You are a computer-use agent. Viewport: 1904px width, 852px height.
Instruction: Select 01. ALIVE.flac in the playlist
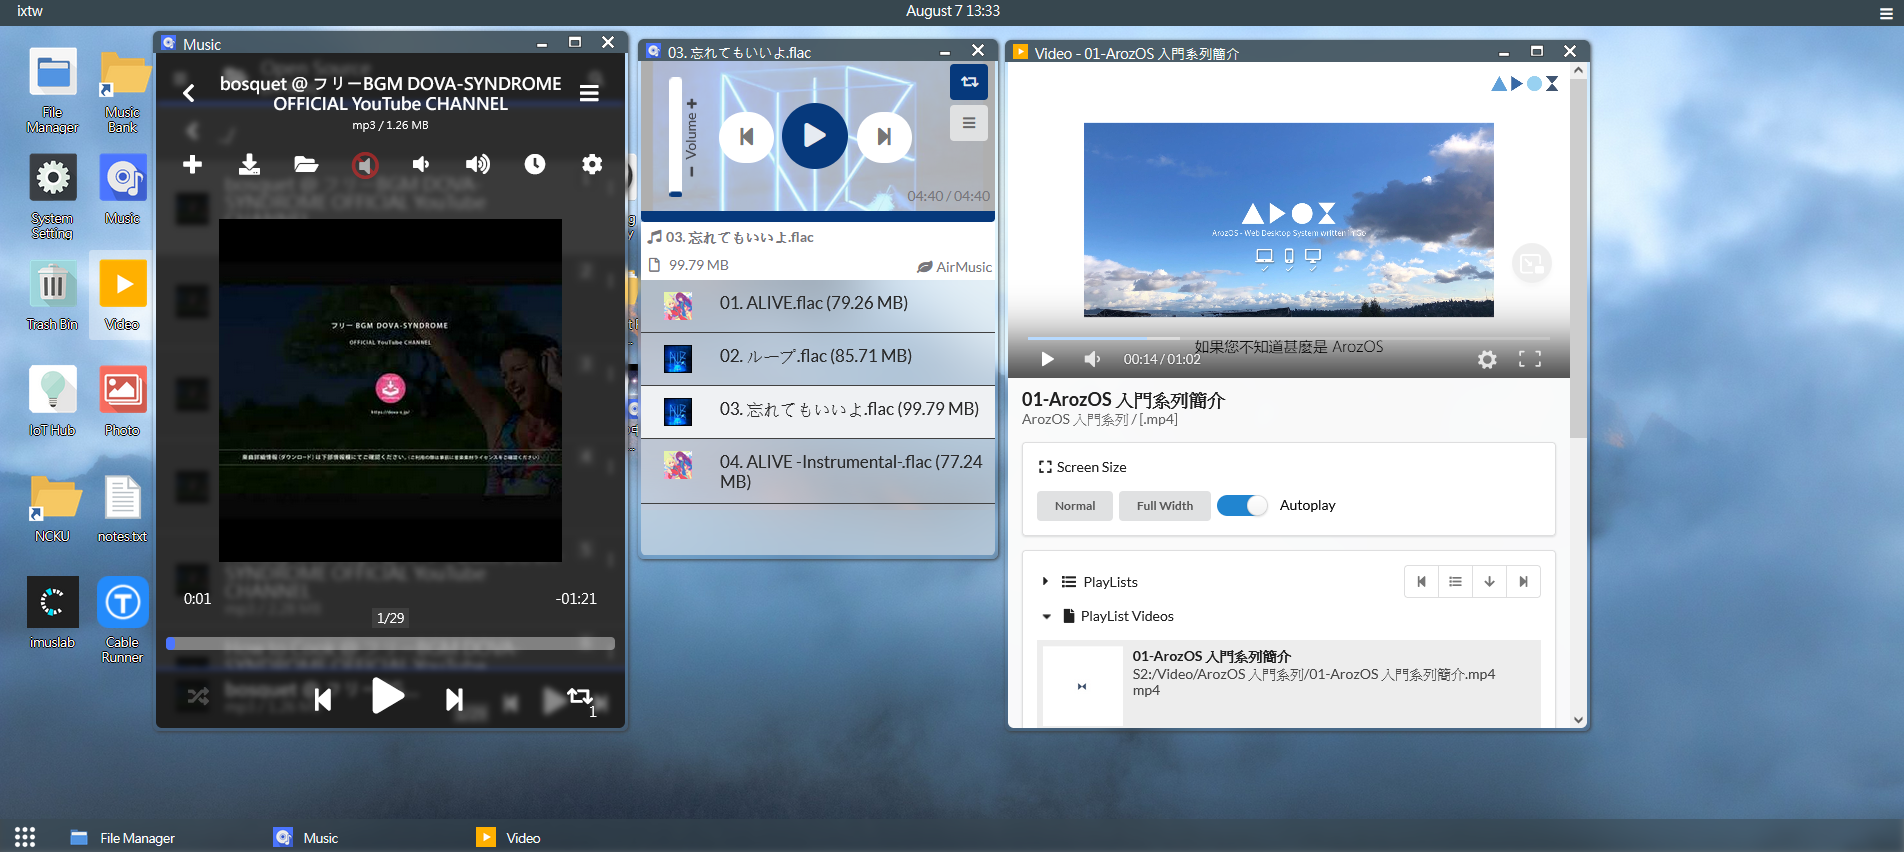point(816,304)
